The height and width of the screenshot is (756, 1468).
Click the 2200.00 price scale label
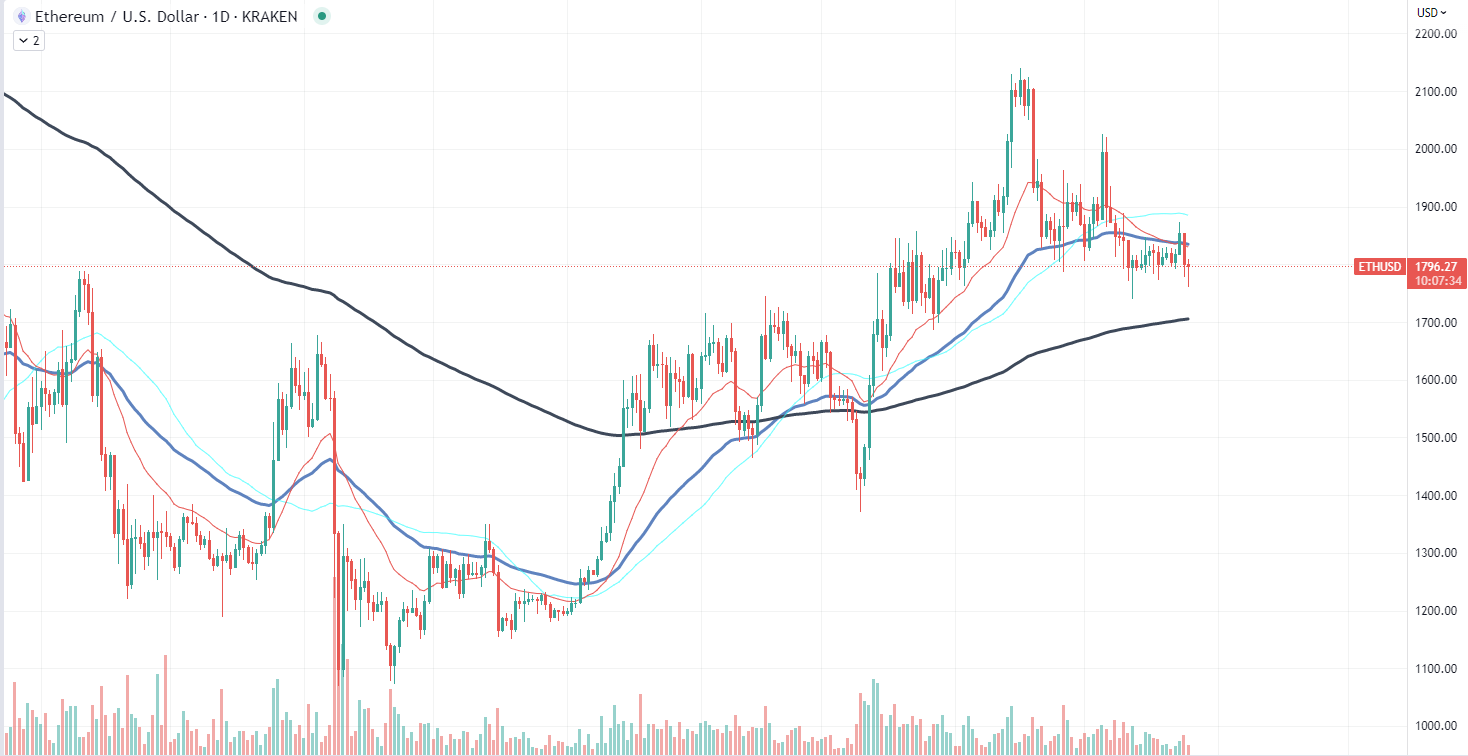coord(1434,34)
